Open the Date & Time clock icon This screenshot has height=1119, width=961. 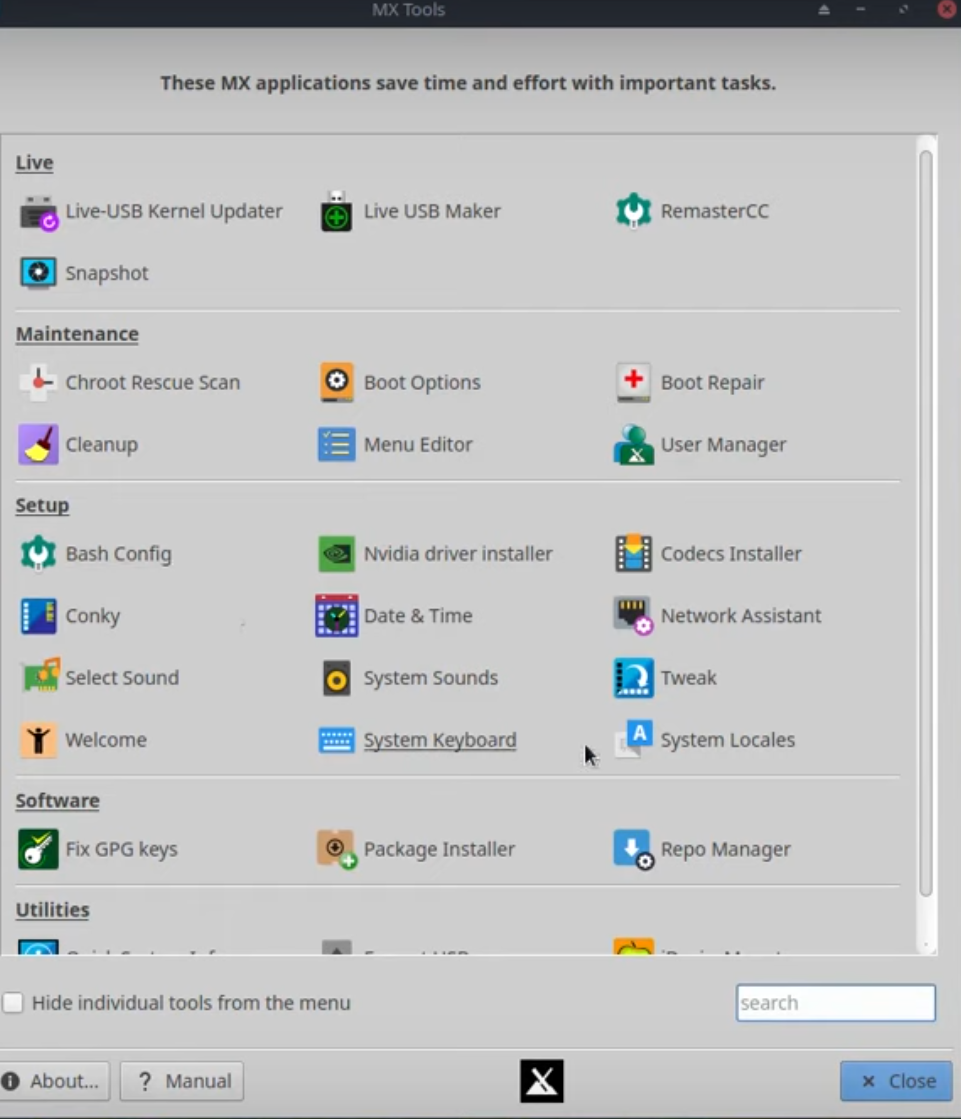(x=336, y=615)
